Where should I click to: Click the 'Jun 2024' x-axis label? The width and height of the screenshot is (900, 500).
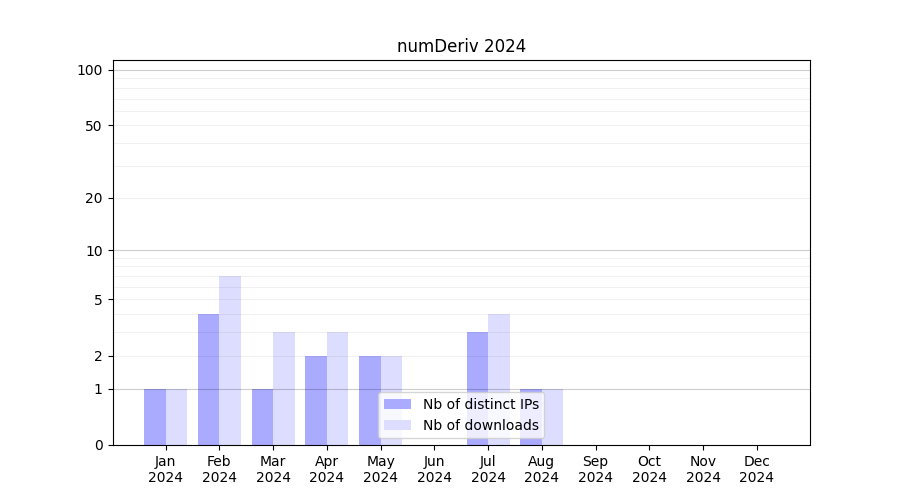click(434, 469)
